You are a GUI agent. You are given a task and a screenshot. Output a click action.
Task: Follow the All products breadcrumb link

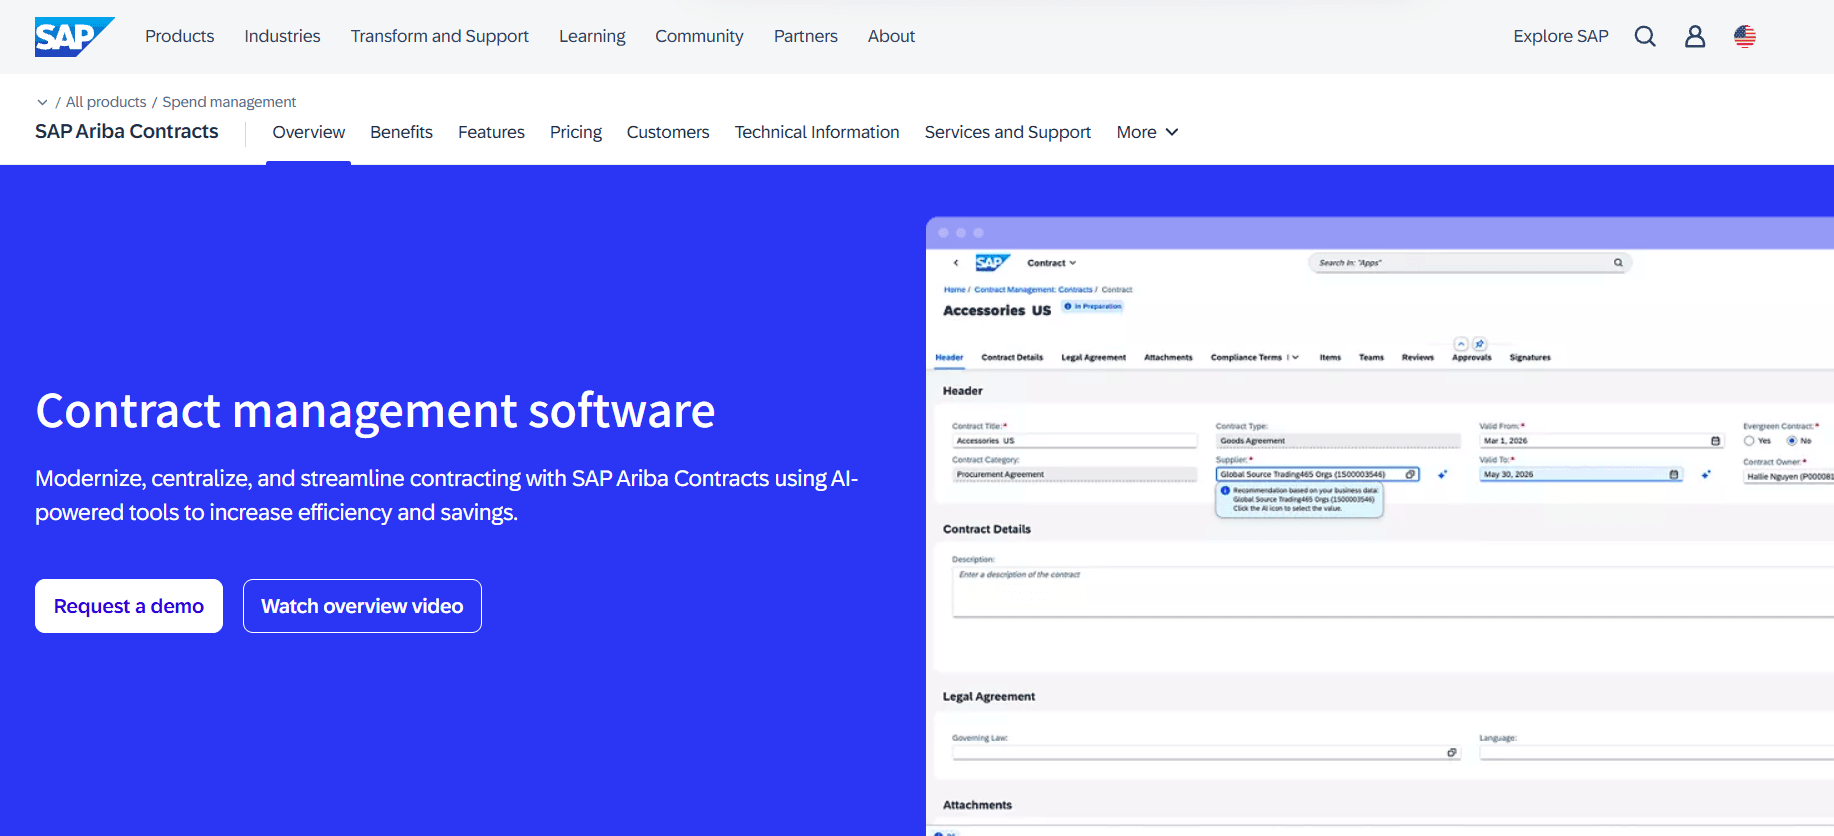(106, 102)
